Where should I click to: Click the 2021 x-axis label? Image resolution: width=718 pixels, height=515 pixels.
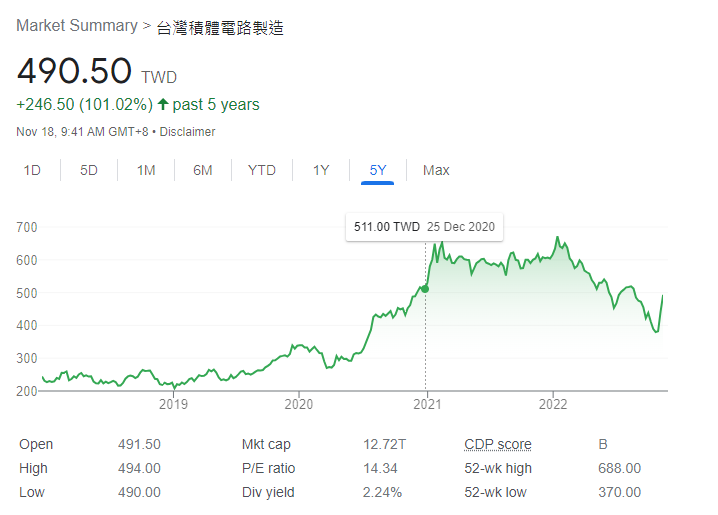427,404
